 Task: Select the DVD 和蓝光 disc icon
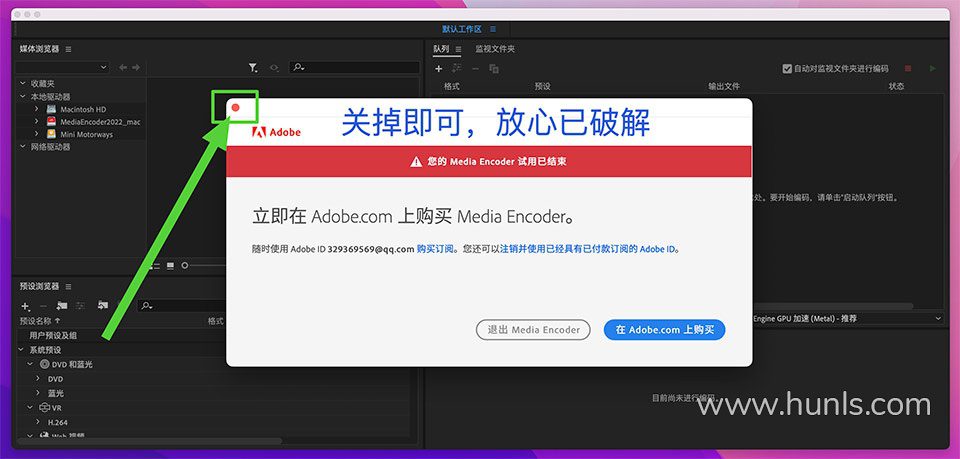click(x=44, y=364)
